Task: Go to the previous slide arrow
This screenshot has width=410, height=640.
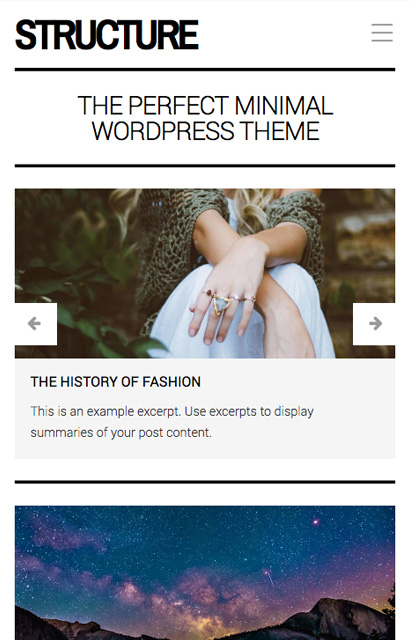Action: pyautogui.click(x=34, y=323)
